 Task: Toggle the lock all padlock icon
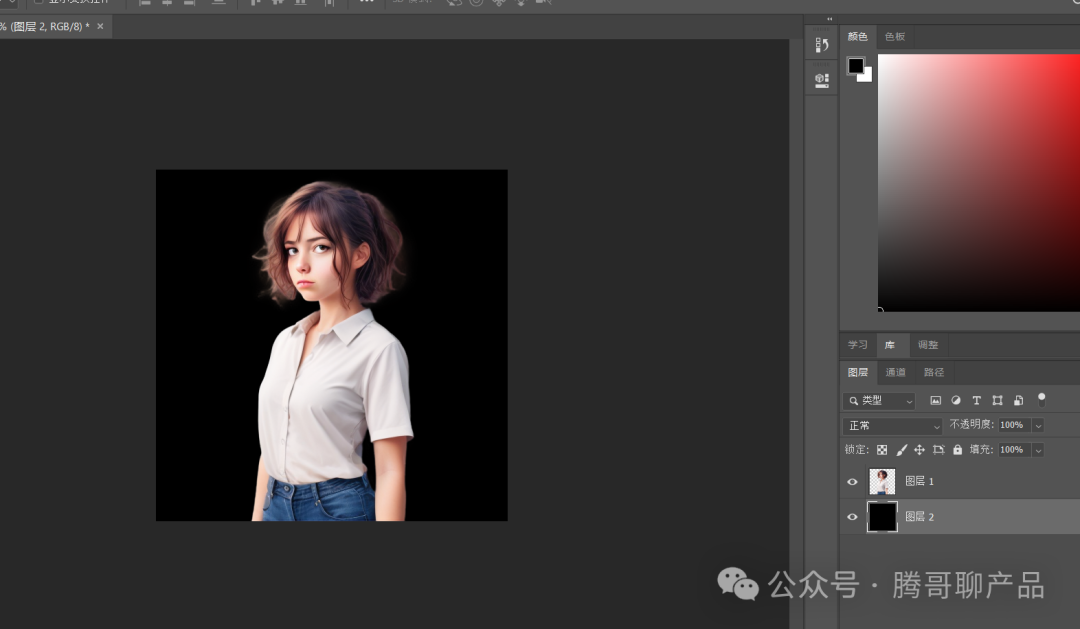point(957,450)
